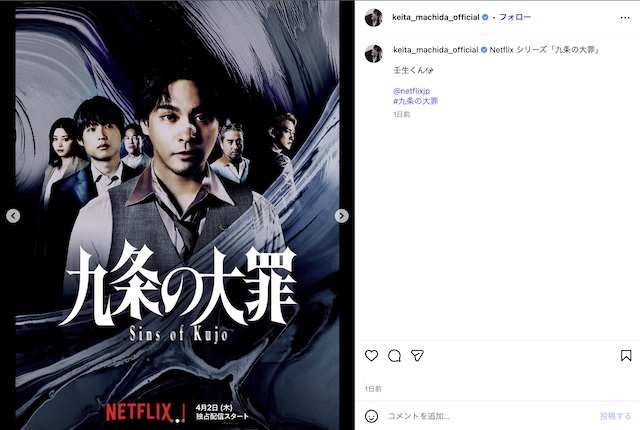This screenshot has width=640, height=430.
Task: Click the 1日前 timestamp under caption
Action: click(x=402, y=115)
